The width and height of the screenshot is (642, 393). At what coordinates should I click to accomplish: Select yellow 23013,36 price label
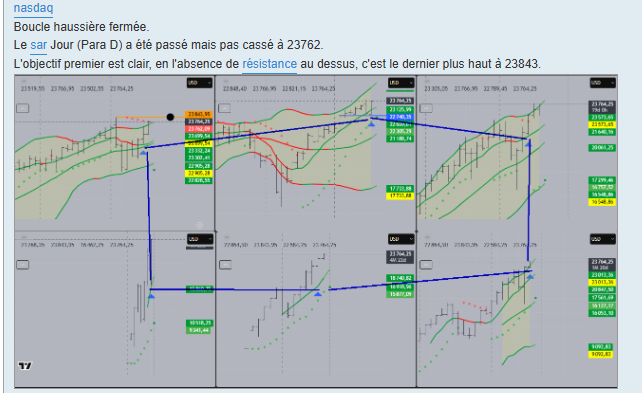click(602, 282)
